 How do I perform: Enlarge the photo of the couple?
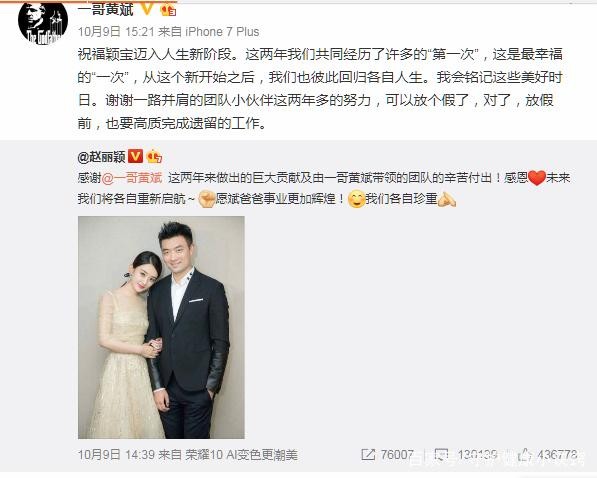(x=161, y=327)
